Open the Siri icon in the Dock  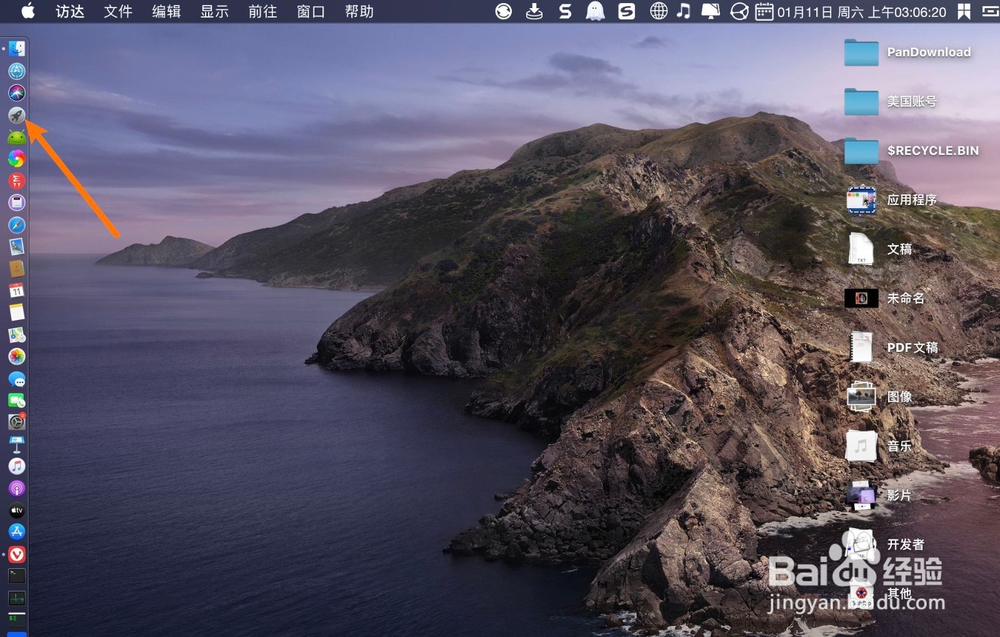pyautogui.click(x=17, y=92)
